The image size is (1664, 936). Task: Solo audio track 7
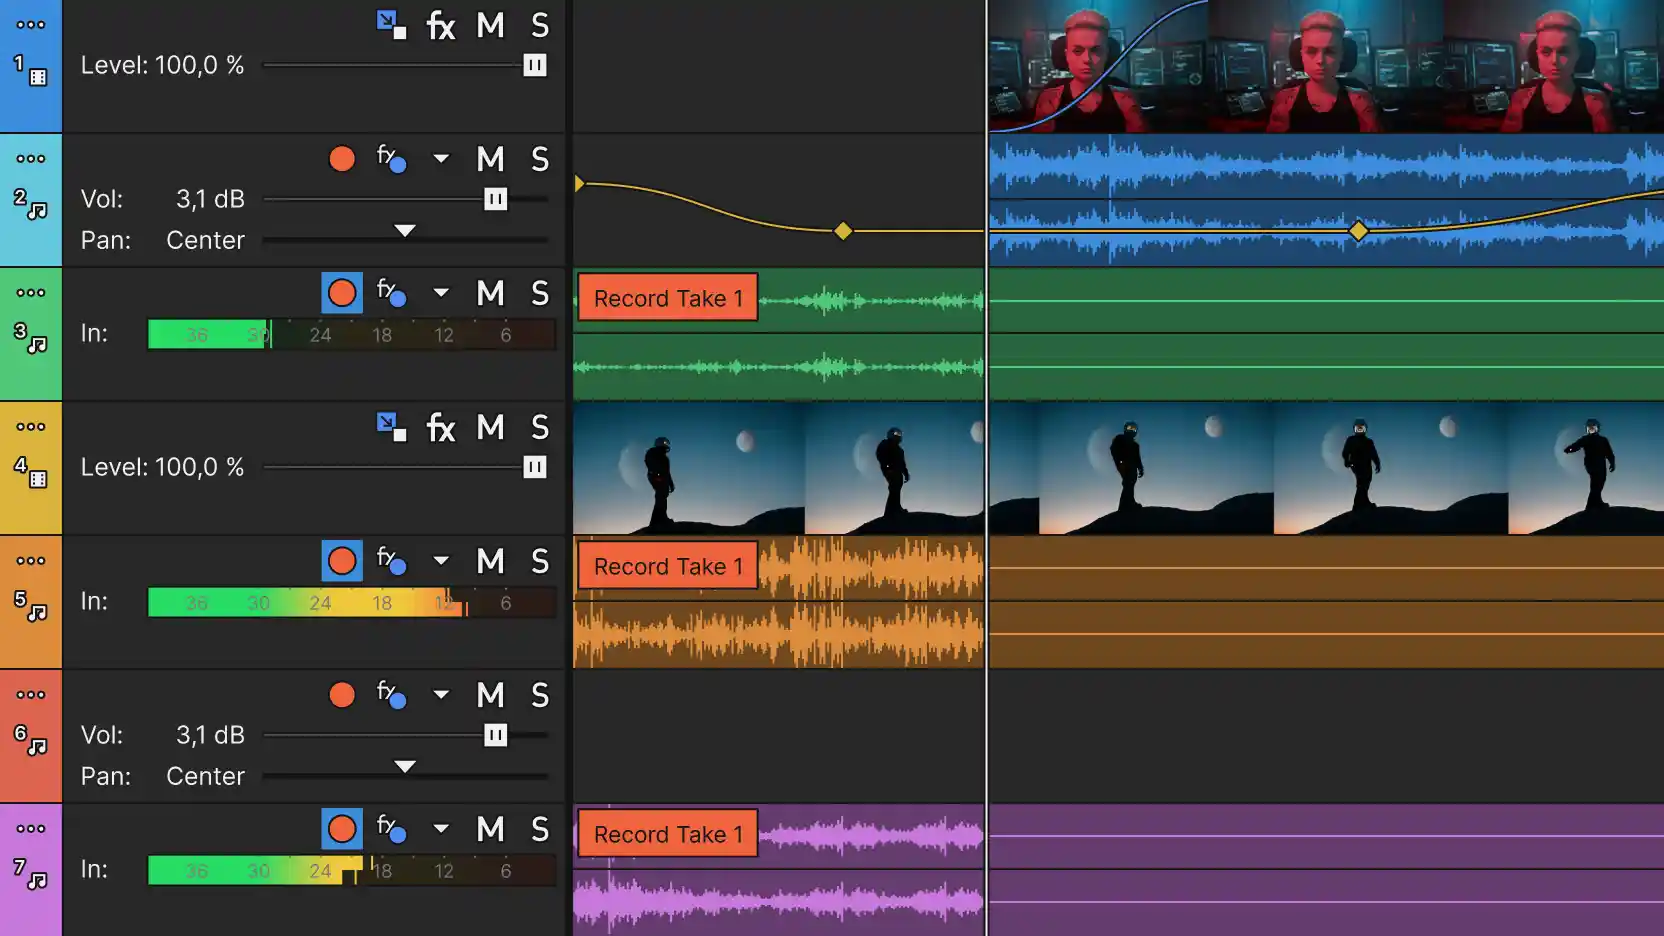point(540,829)
